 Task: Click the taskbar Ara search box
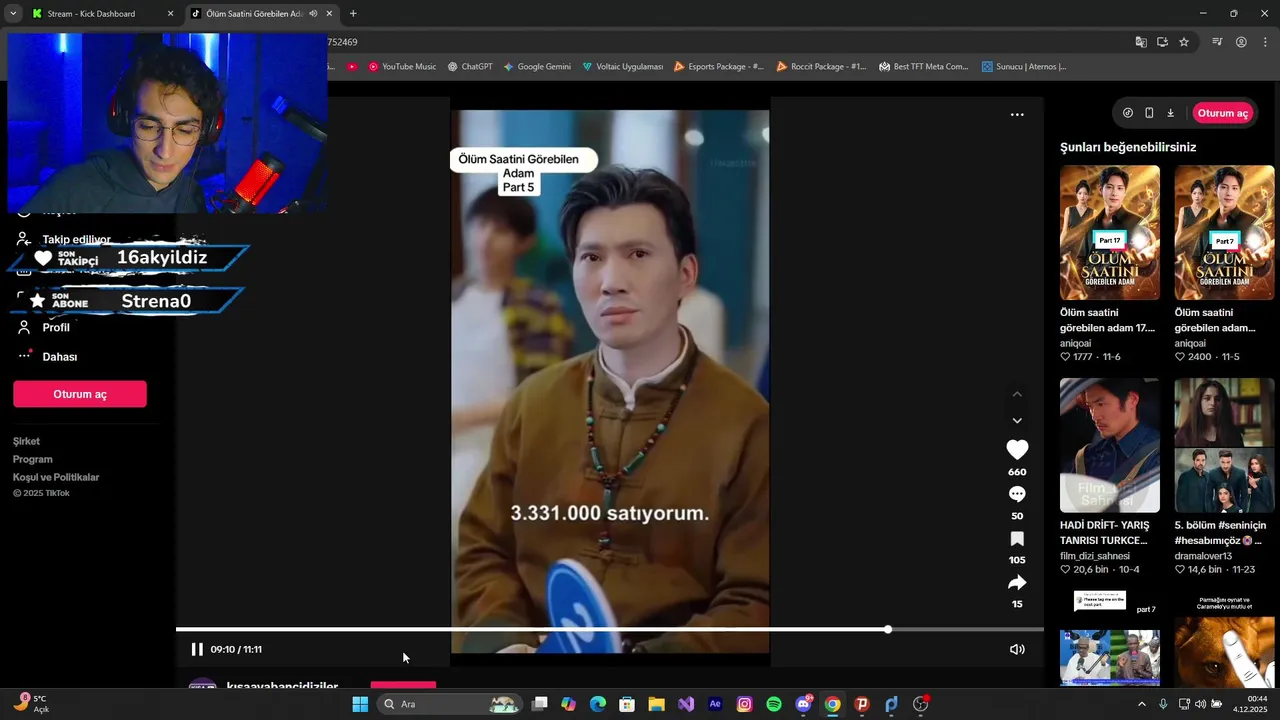click(x=450, y=704)
